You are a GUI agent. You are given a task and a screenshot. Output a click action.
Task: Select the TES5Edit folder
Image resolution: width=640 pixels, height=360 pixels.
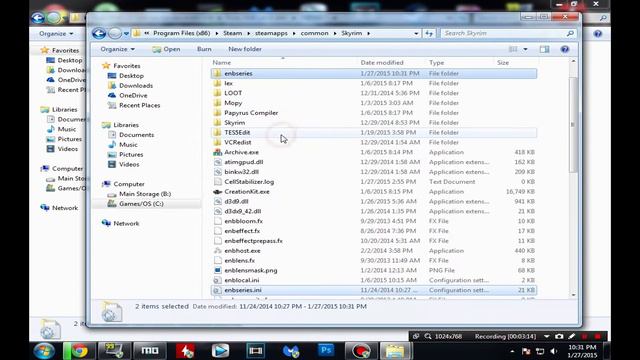pos(373,132)
